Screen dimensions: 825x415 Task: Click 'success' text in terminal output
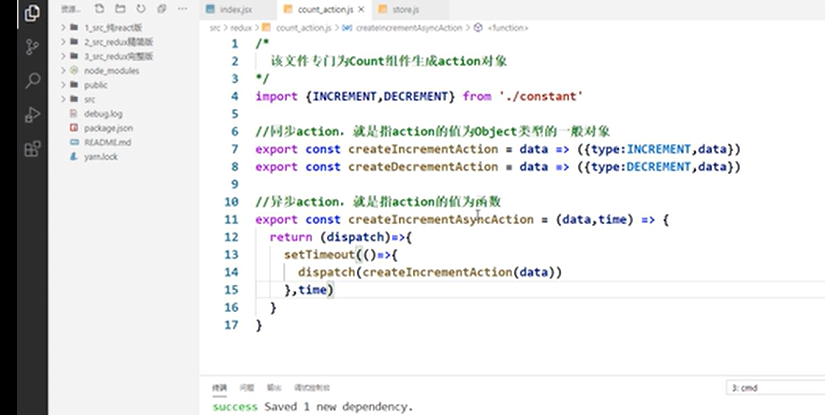click(235, 407)
